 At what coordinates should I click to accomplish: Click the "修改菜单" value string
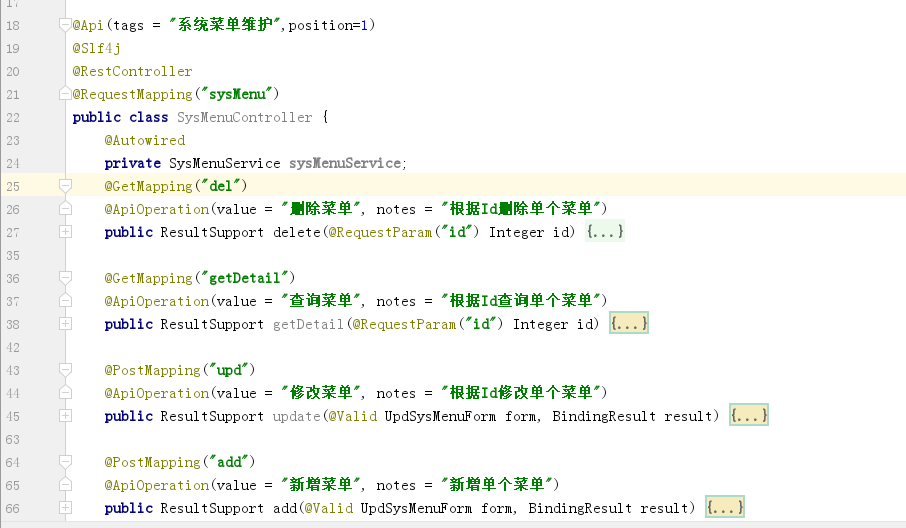(x=321, y=393)
